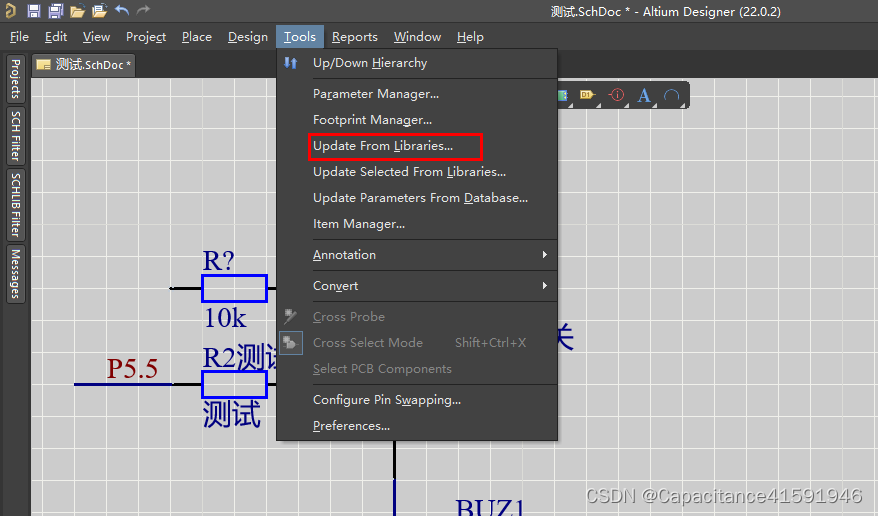
Task: Open Configure Pin Swapping from Tools menu
Action: coord(417,400)
